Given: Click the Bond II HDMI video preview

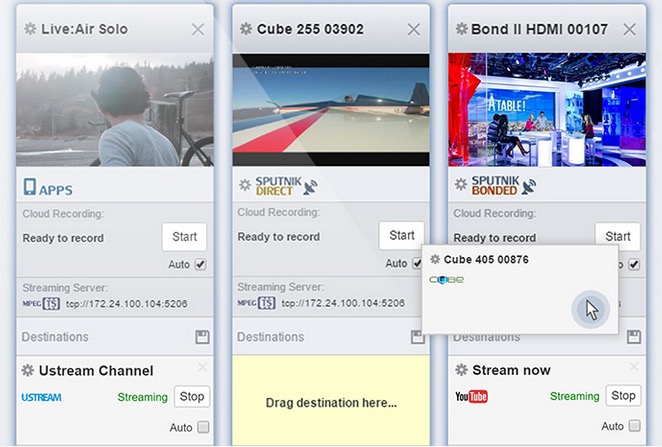Looking at the screenshot, I should [x=547, y=109].
